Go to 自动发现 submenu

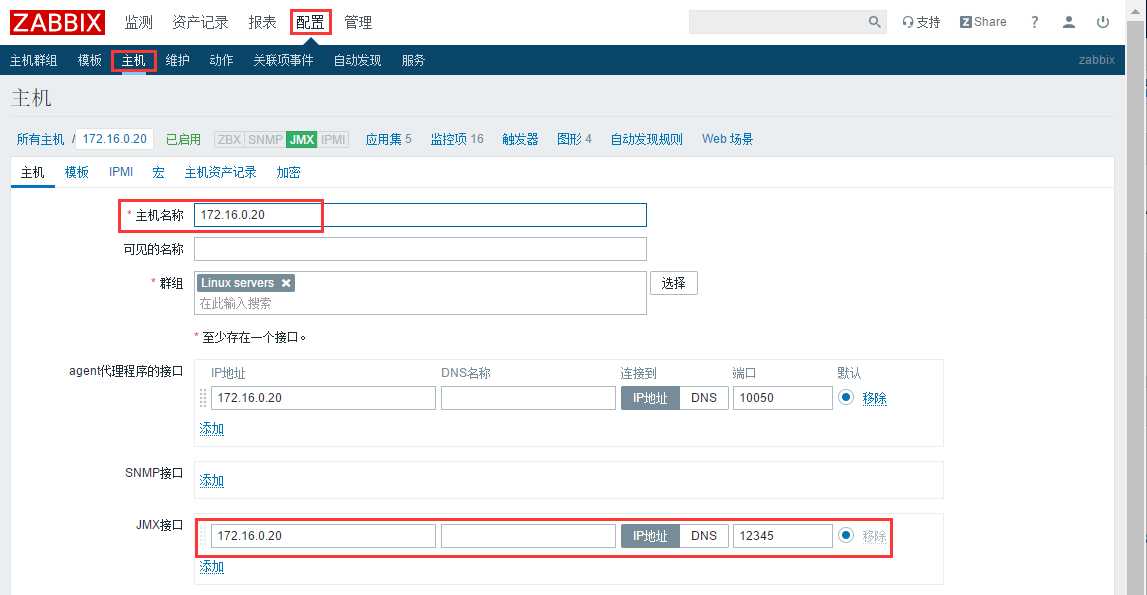(x=358, y=60)
